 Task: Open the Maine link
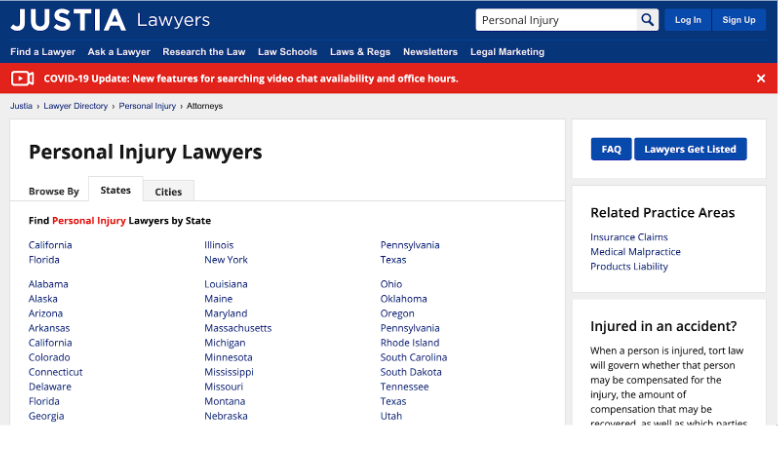click(218, 299)
